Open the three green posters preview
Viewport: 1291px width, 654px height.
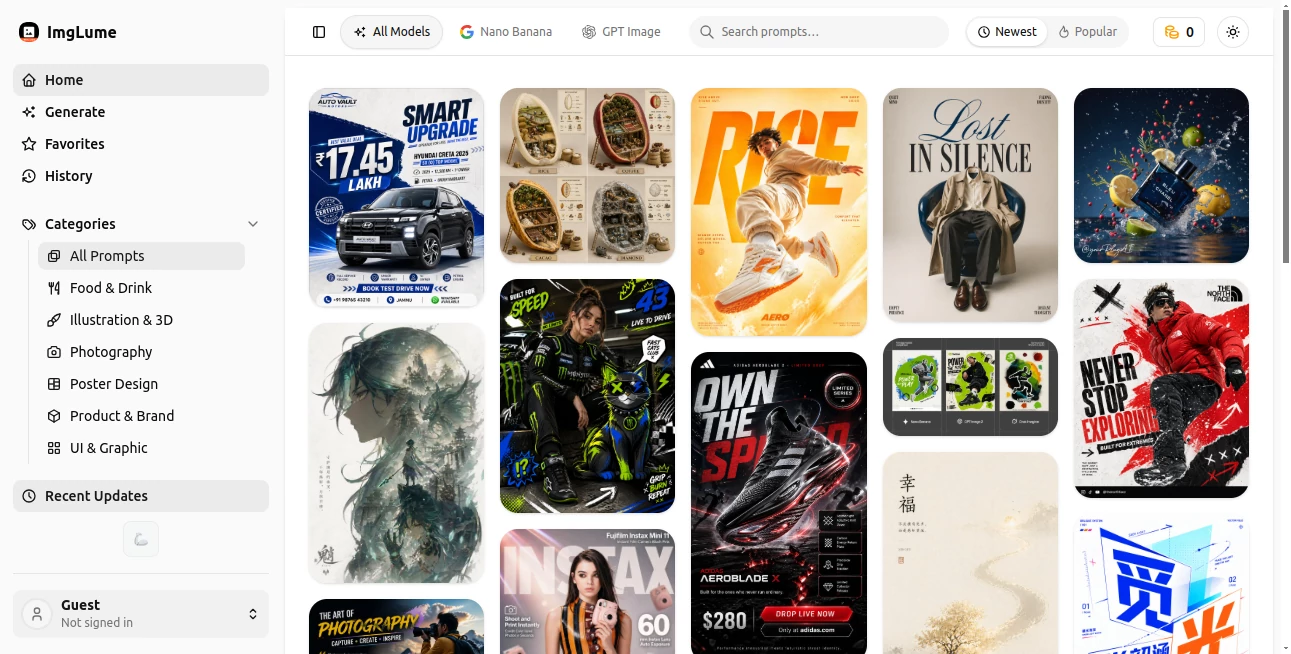(x=970, y=387)
